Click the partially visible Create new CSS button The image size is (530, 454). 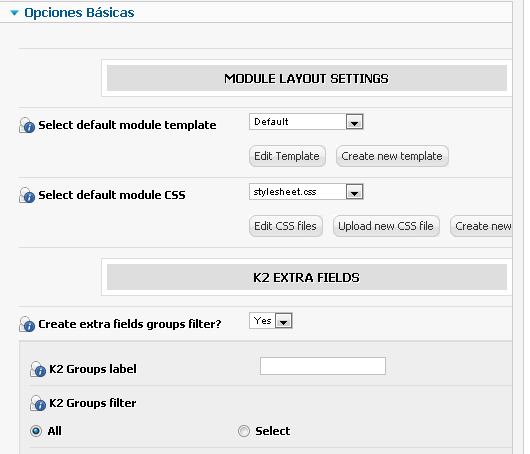coord(481,226)
